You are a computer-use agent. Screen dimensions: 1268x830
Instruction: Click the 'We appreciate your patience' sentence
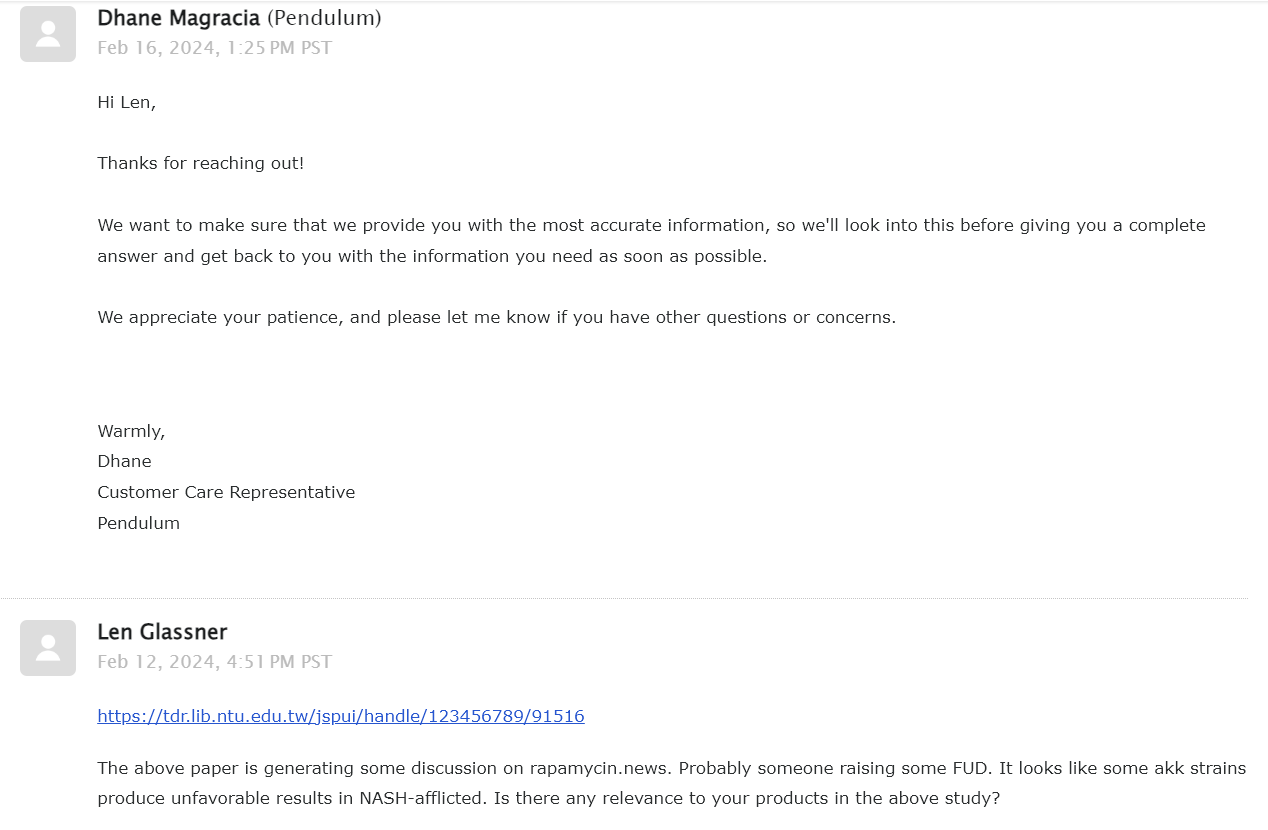click(496, 317)
